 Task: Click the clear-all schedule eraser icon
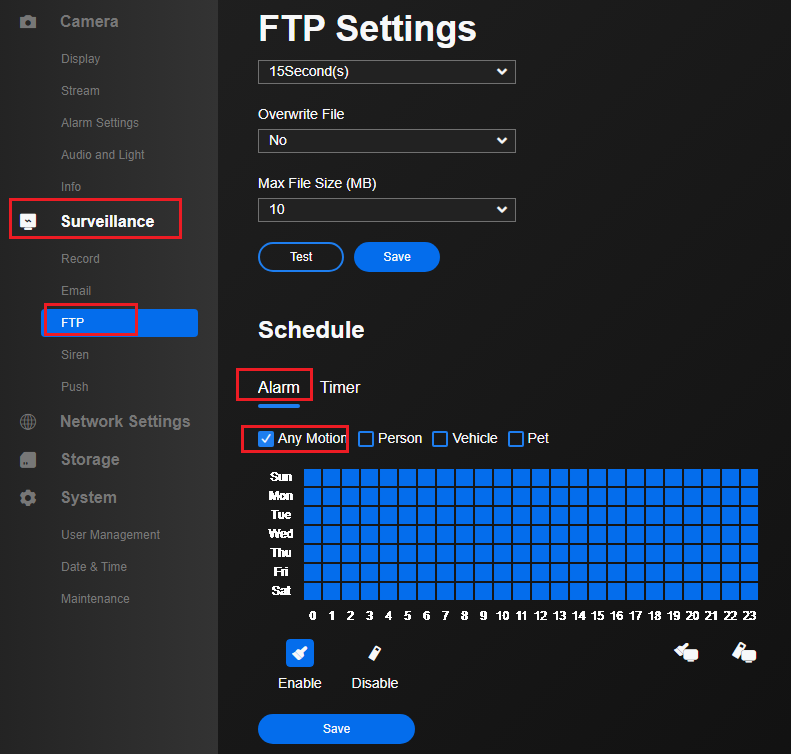pyautogui.click(x=743, y=652)
